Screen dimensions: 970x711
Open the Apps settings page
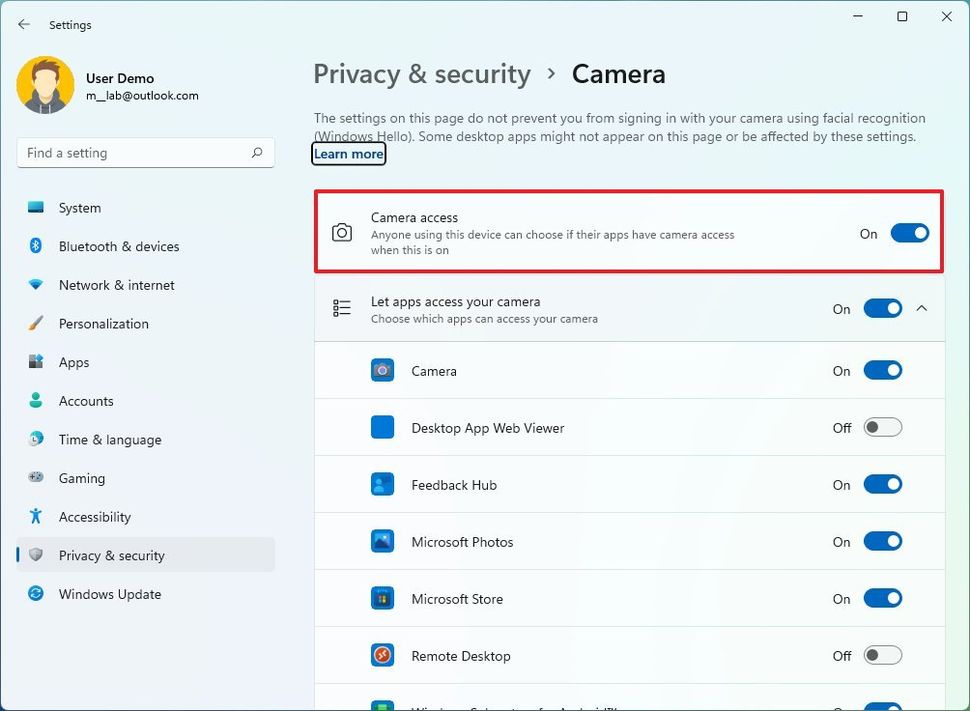[x=73, y=362]
